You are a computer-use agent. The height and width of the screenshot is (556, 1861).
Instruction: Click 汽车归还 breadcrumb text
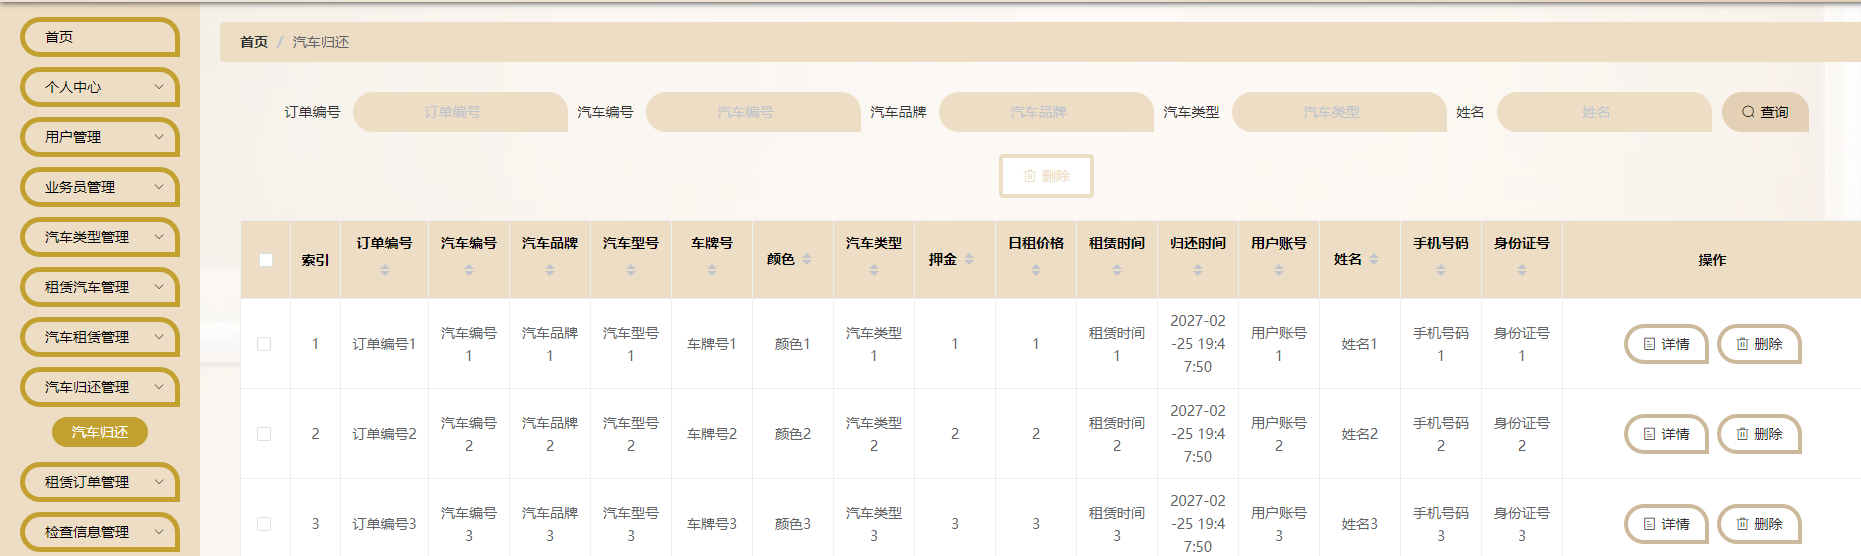(321, 42)
